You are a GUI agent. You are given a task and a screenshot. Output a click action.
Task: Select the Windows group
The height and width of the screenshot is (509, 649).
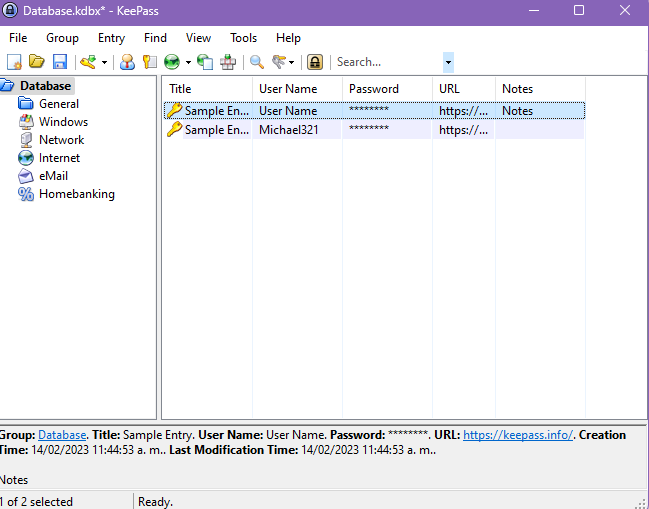point(63,122)
